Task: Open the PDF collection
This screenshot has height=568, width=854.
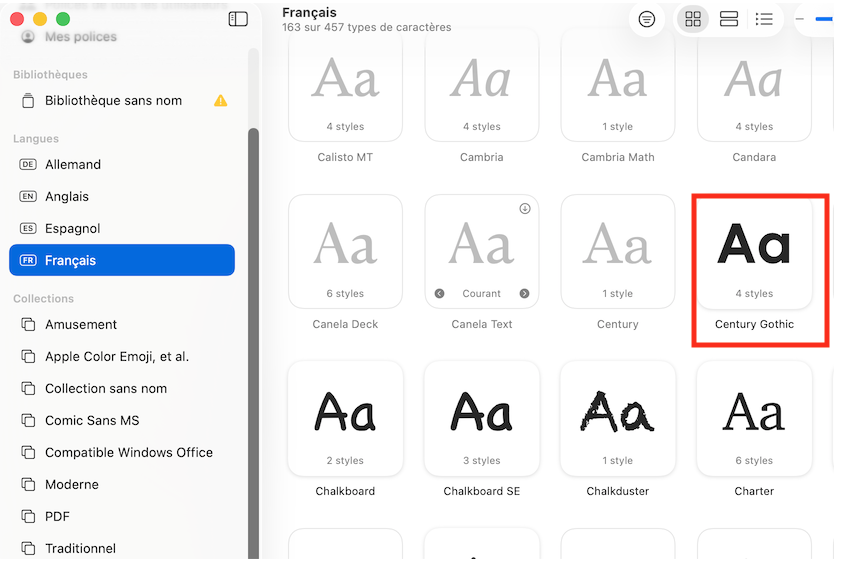Action: (122, 517)
